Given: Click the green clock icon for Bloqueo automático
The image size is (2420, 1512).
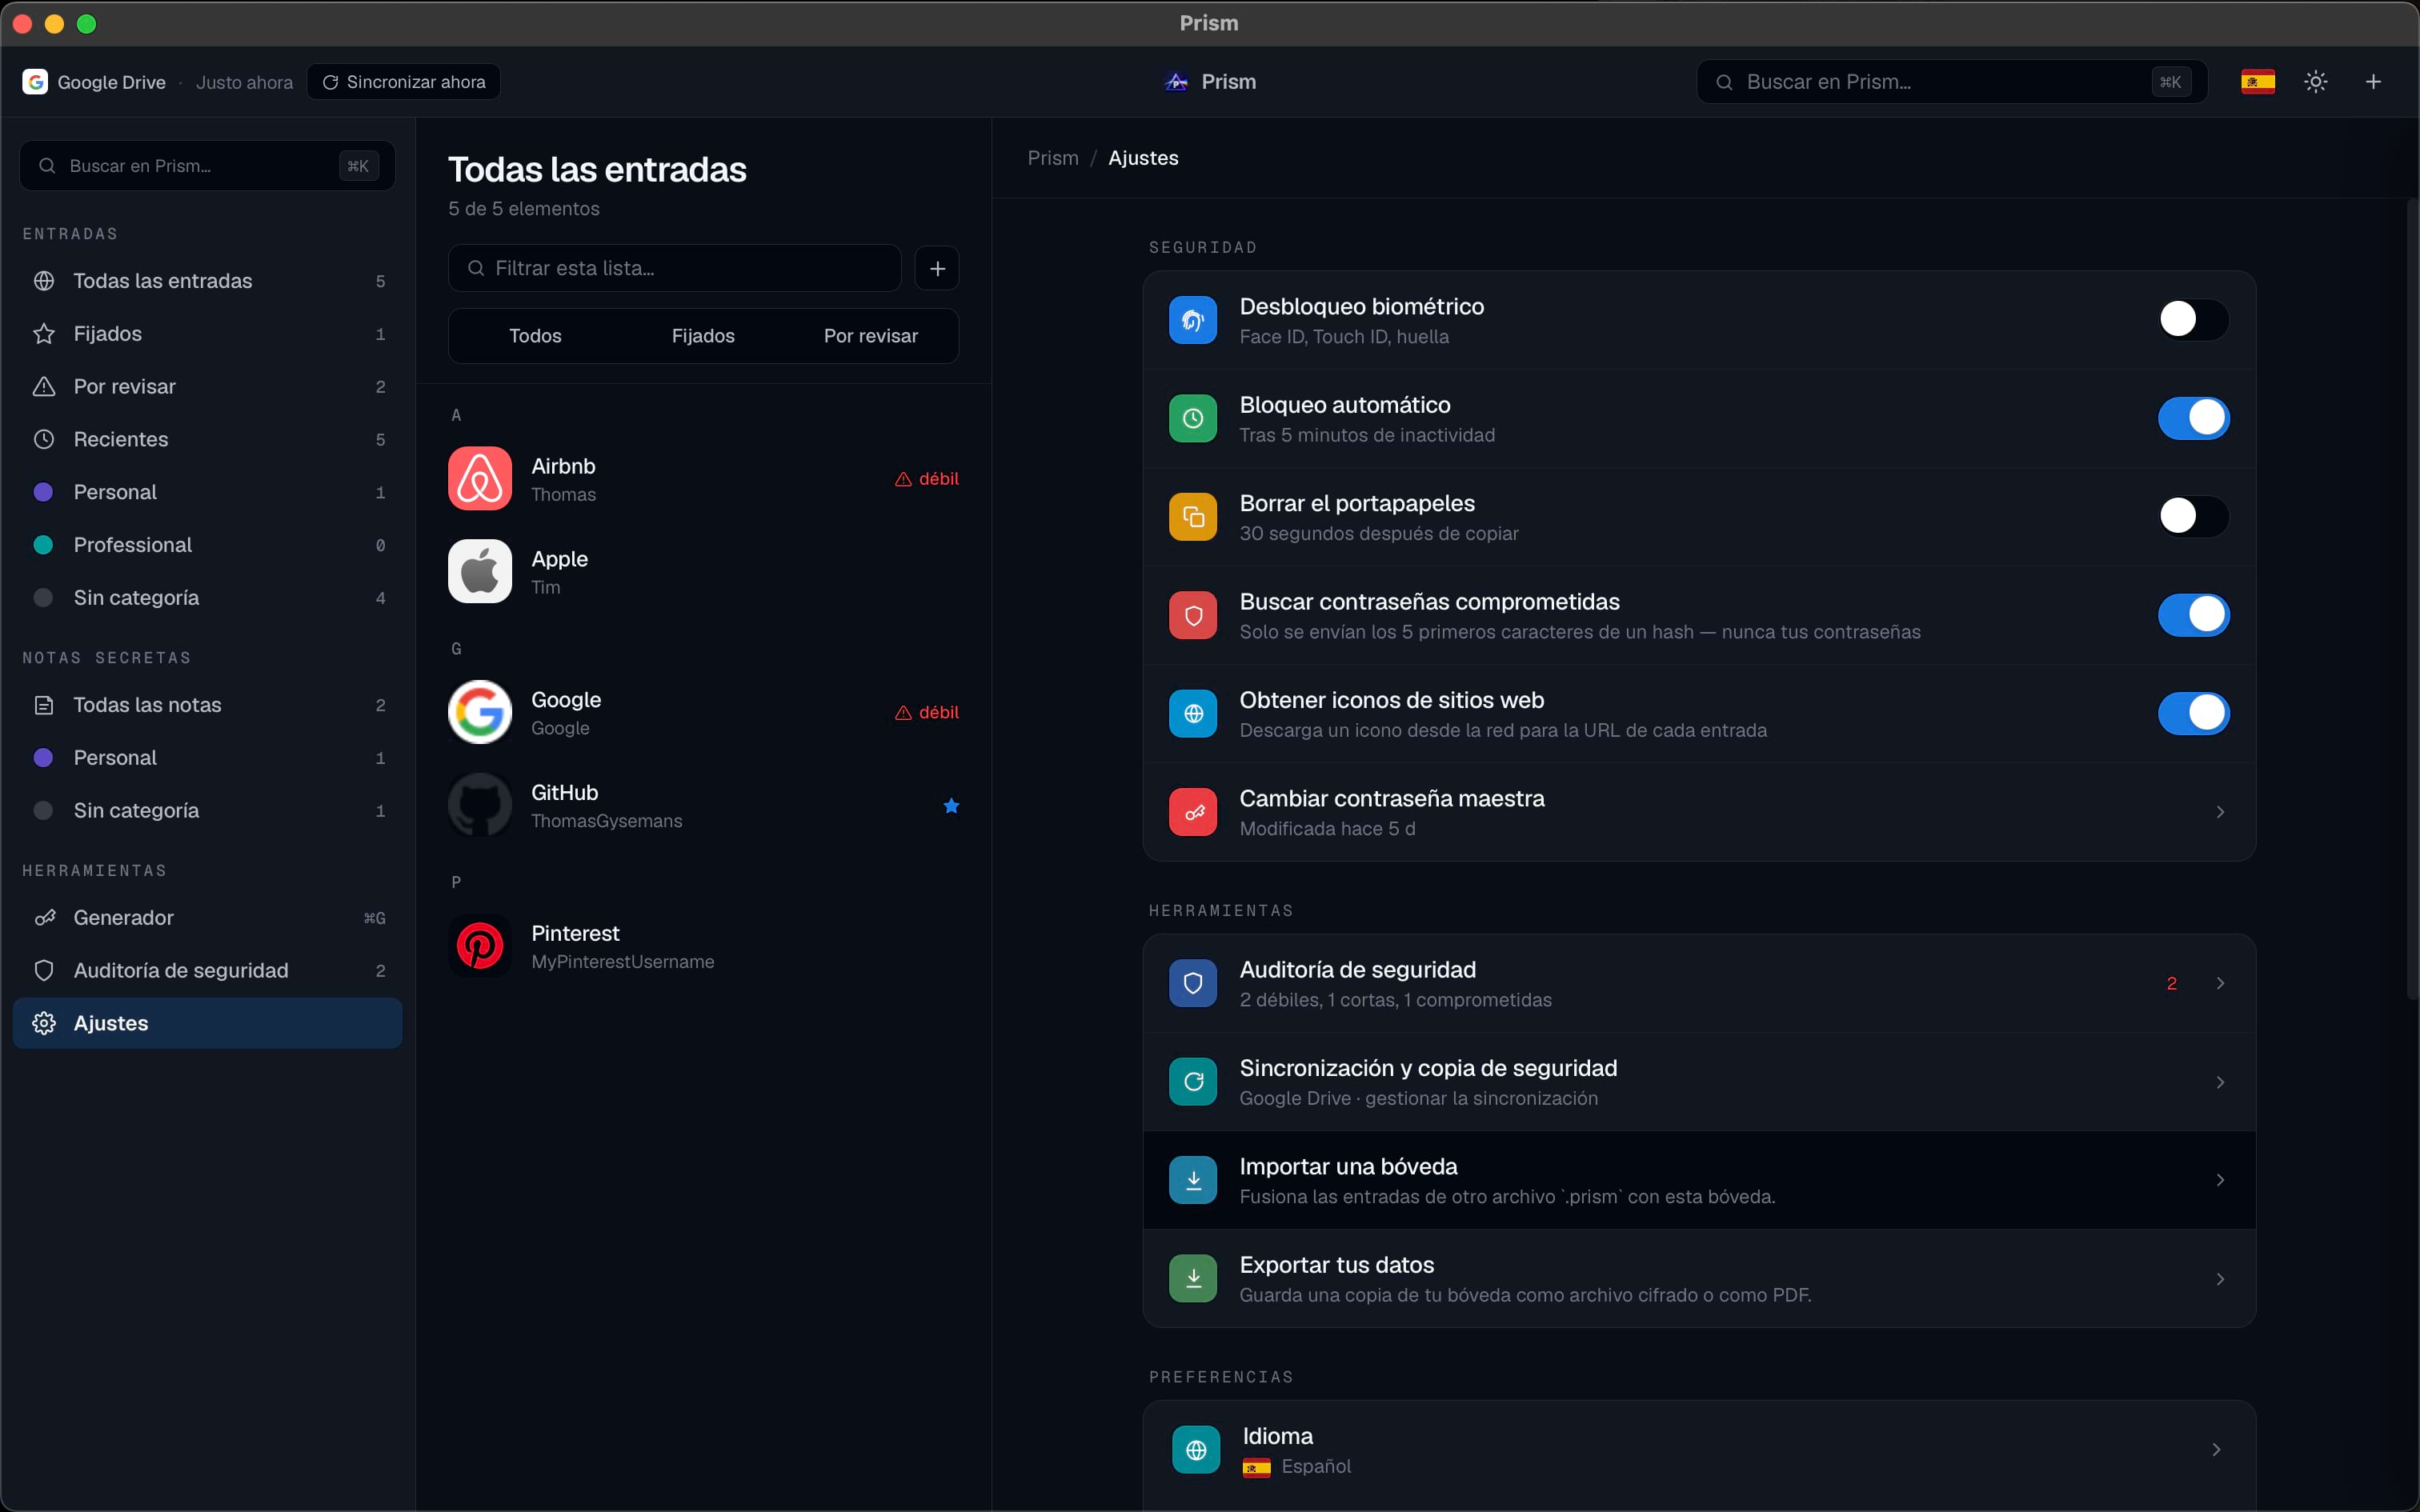Looking at the screenshot, I should (1193, 418).
